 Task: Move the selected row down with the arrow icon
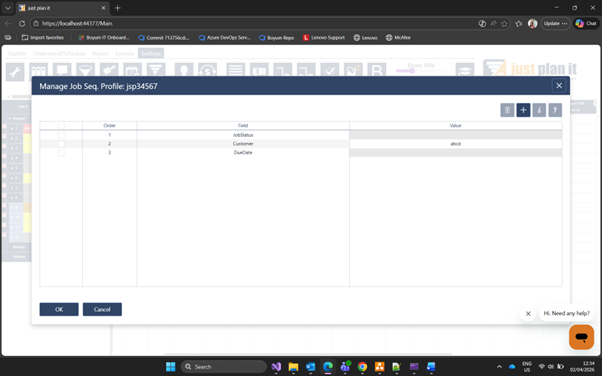539,110
